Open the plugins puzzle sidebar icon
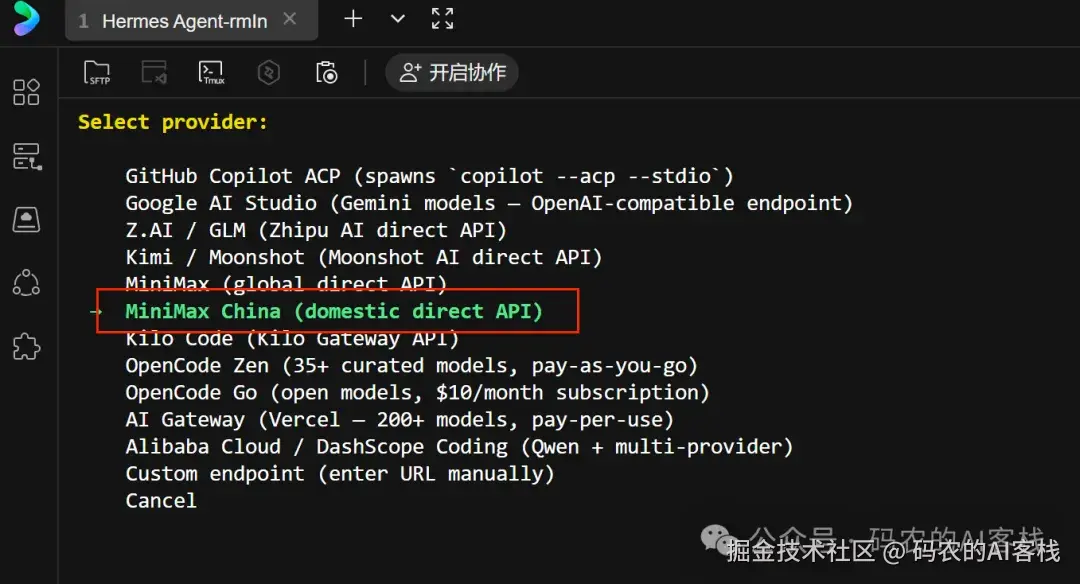Screen dimensions: 1080x584 (26, 346)
